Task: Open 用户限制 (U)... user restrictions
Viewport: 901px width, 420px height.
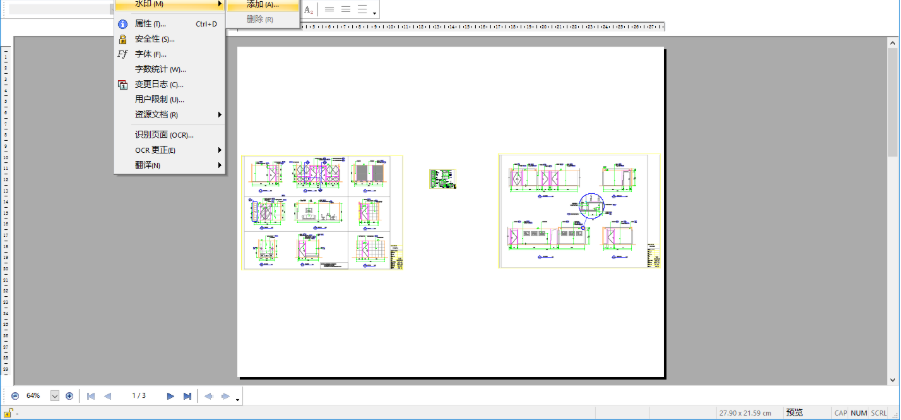Action: click(170, 99)
